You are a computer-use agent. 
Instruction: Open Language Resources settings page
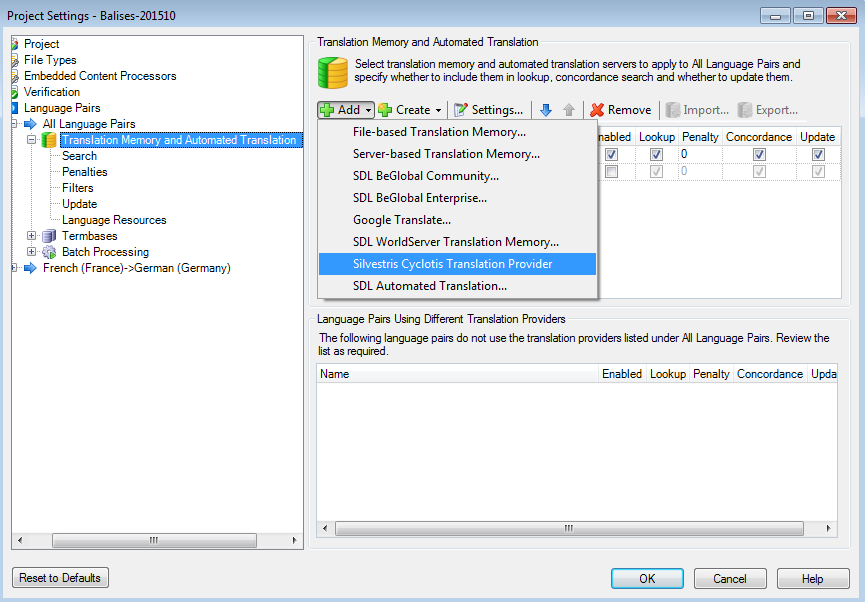point(114,220)
